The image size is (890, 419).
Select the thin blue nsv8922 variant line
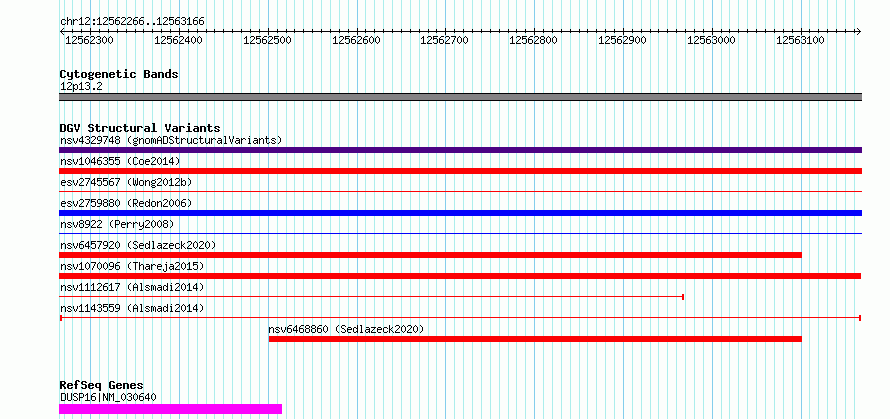point(460,233)
